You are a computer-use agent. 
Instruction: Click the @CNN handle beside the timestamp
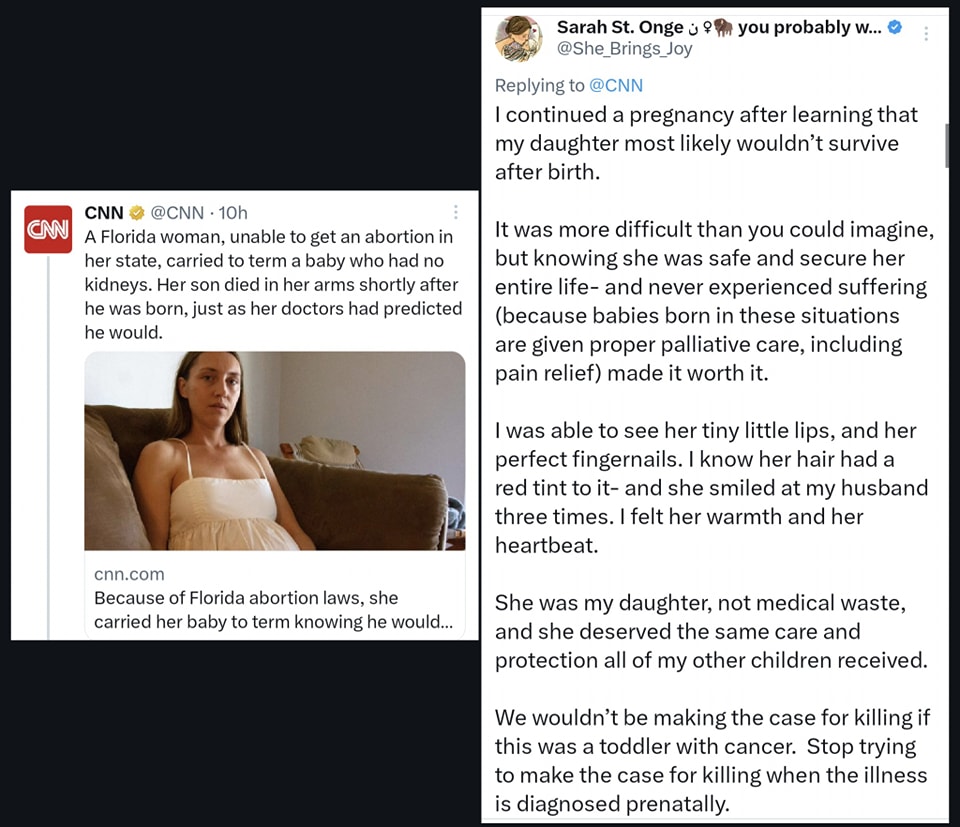pos(177,213)
